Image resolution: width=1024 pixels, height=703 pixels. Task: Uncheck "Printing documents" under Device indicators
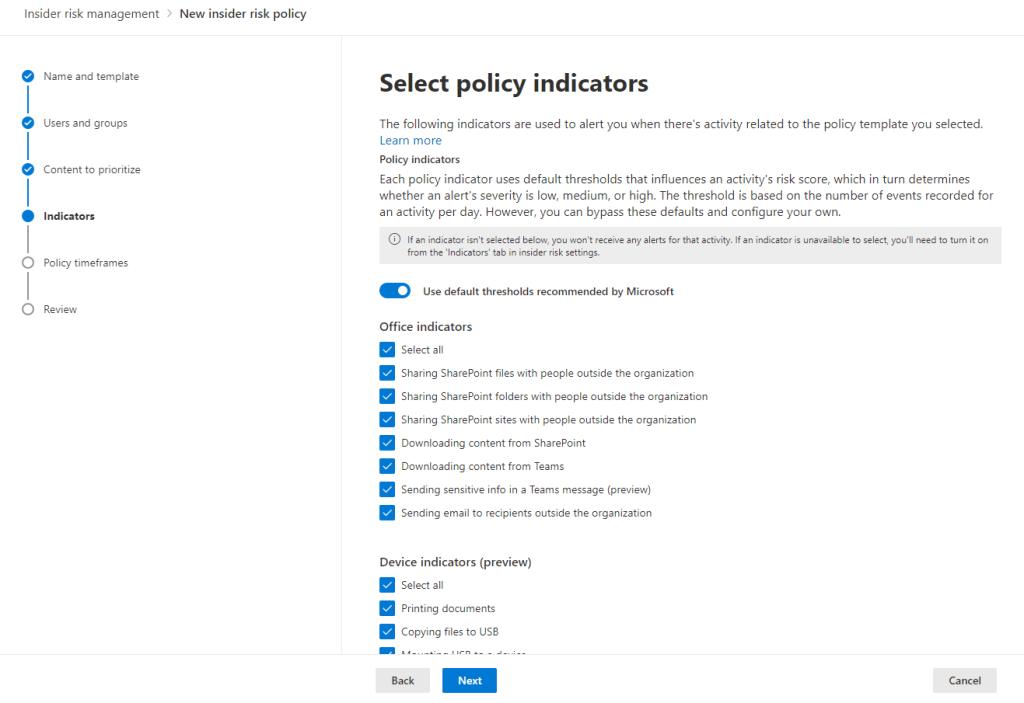(x=387, y=608)
